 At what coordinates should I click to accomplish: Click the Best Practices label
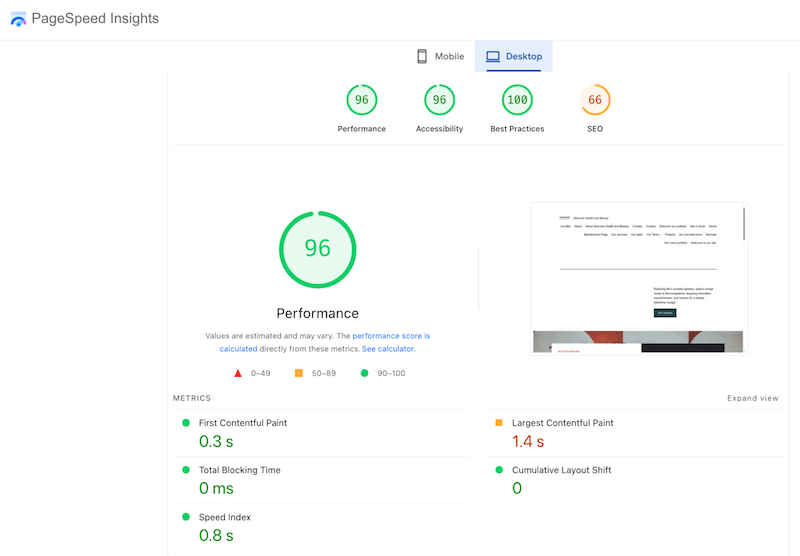click(x=517, y=129)
